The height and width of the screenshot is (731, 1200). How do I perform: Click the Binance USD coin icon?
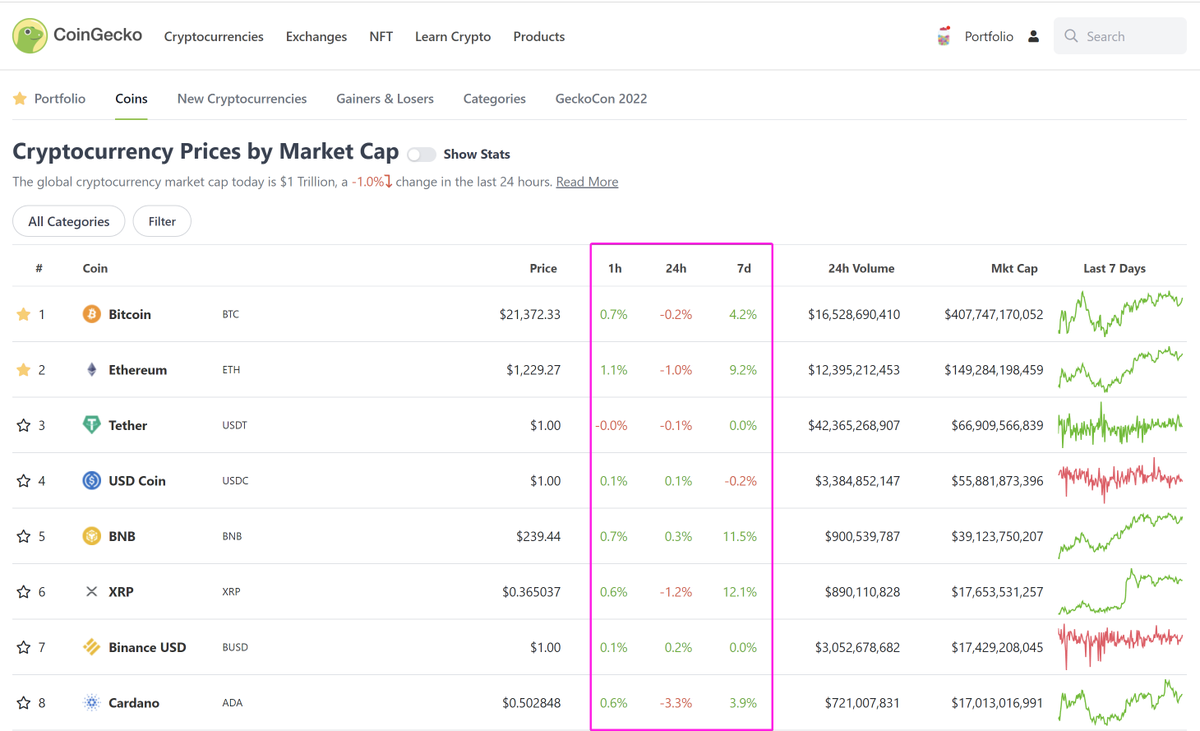(x=91, y=647)
